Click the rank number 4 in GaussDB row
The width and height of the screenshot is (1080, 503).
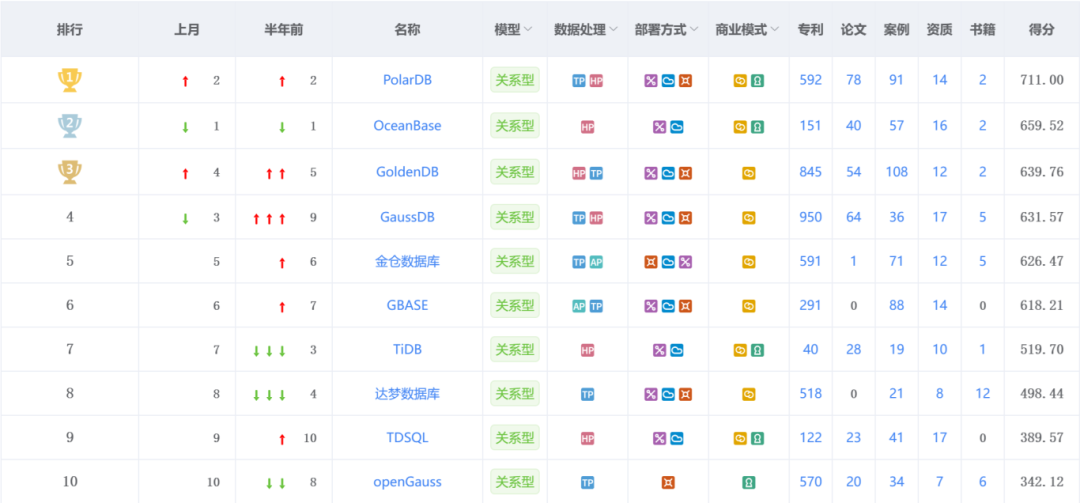coord(70,217)
